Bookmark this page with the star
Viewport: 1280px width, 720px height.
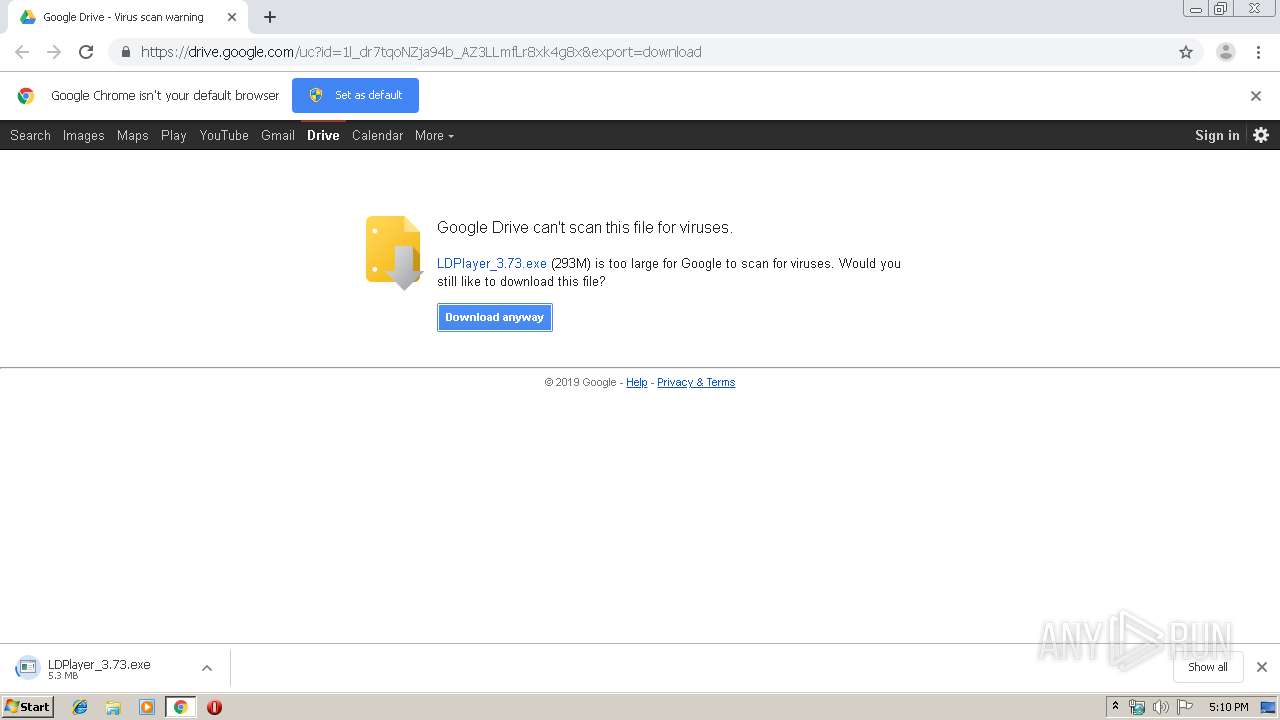[x=1186, y=52]
